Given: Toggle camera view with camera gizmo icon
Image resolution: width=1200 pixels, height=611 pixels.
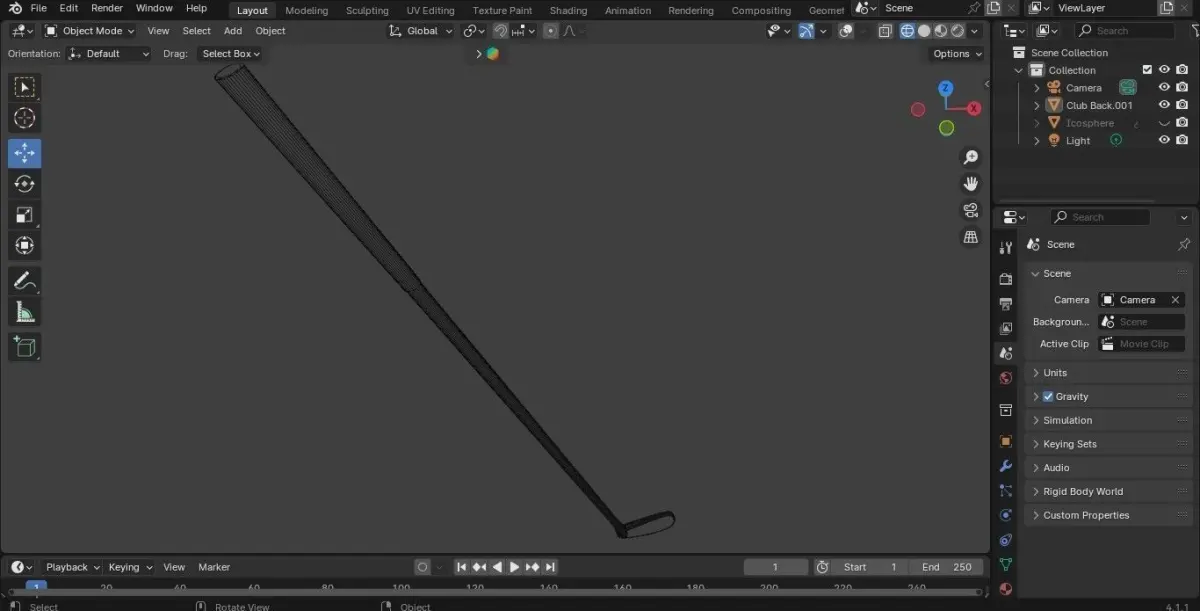Looking at the screenshot, I should (970, 210).
